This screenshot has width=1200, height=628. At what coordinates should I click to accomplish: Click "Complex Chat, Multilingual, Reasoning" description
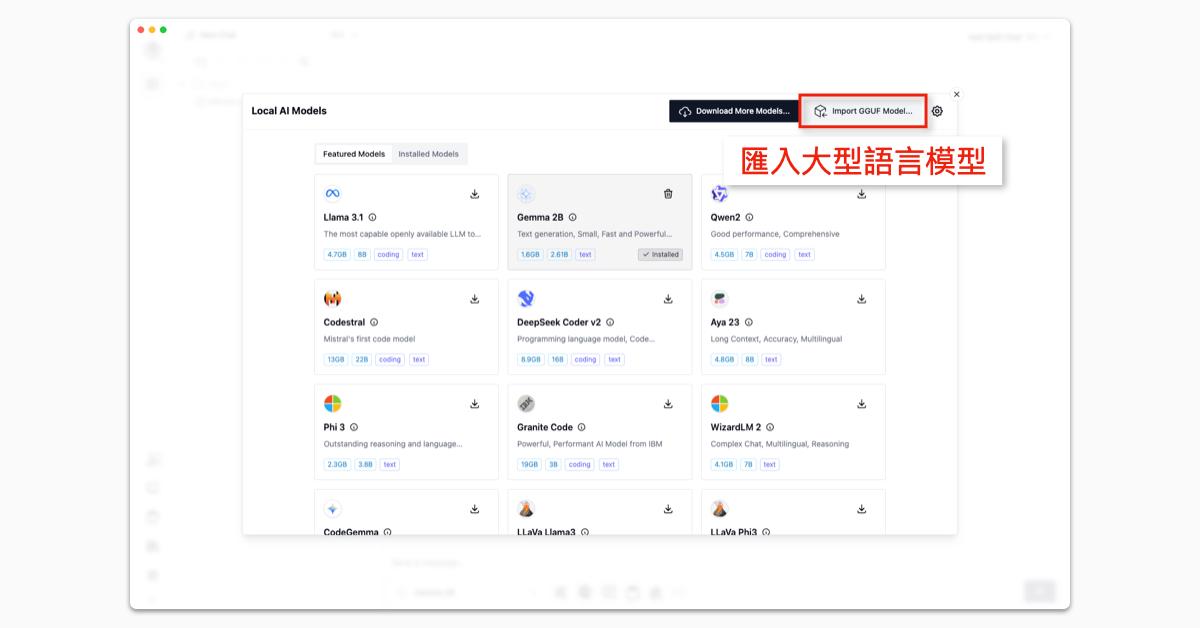click(x=780, y=444)
